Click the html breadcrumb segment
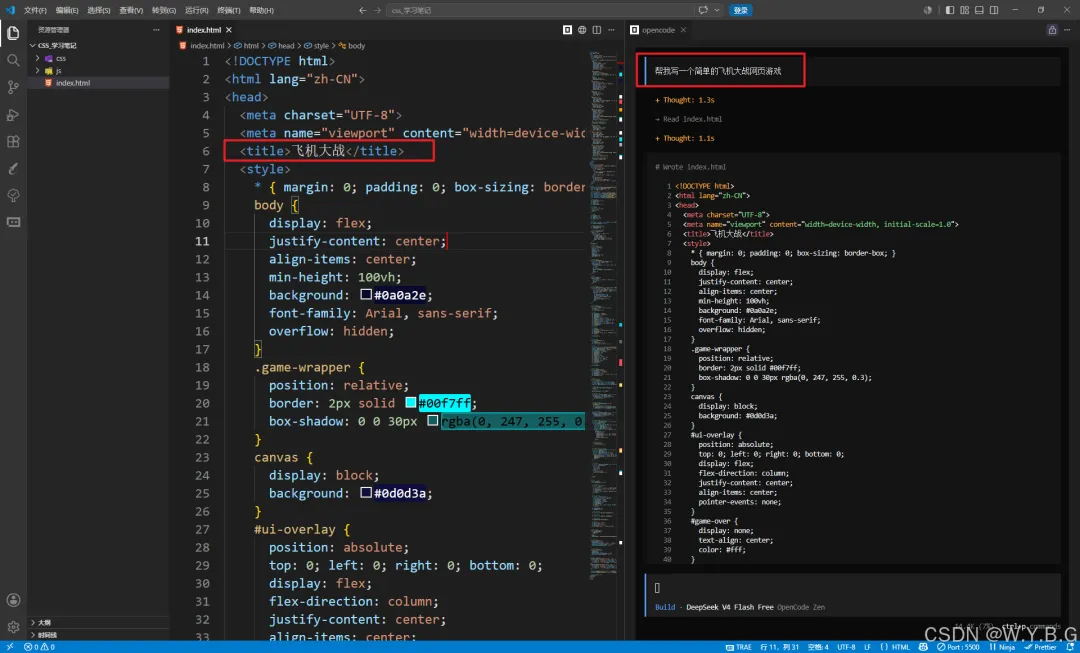This screenshot has width=1080, height=653. [x=247, y=45]
